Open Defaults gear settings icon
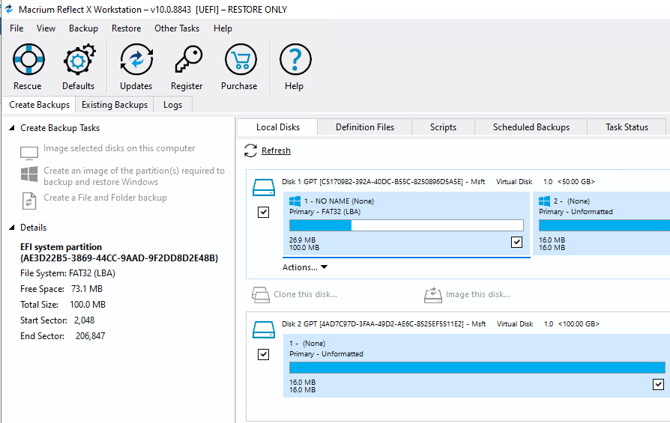The image size is (670, 423). pyautogui.click(x=78, y=62)
